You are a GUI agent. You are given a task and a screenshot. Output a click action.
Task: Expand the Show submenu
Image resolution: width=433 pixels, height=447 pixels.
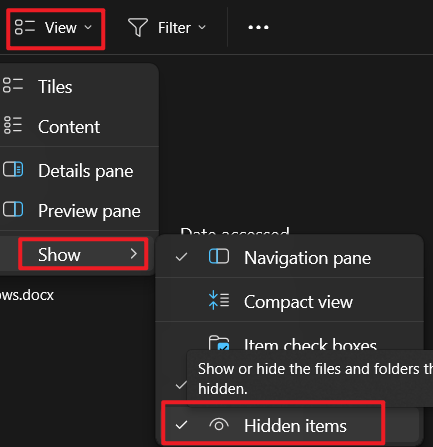pos(77,255)
